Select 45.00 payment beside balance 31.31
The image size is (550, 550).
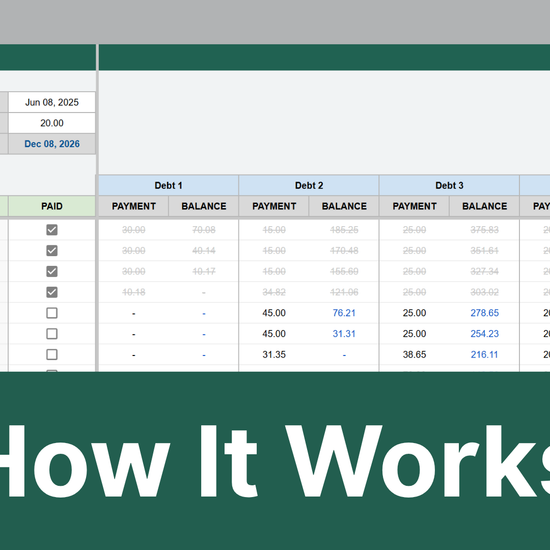pos(274,334)
